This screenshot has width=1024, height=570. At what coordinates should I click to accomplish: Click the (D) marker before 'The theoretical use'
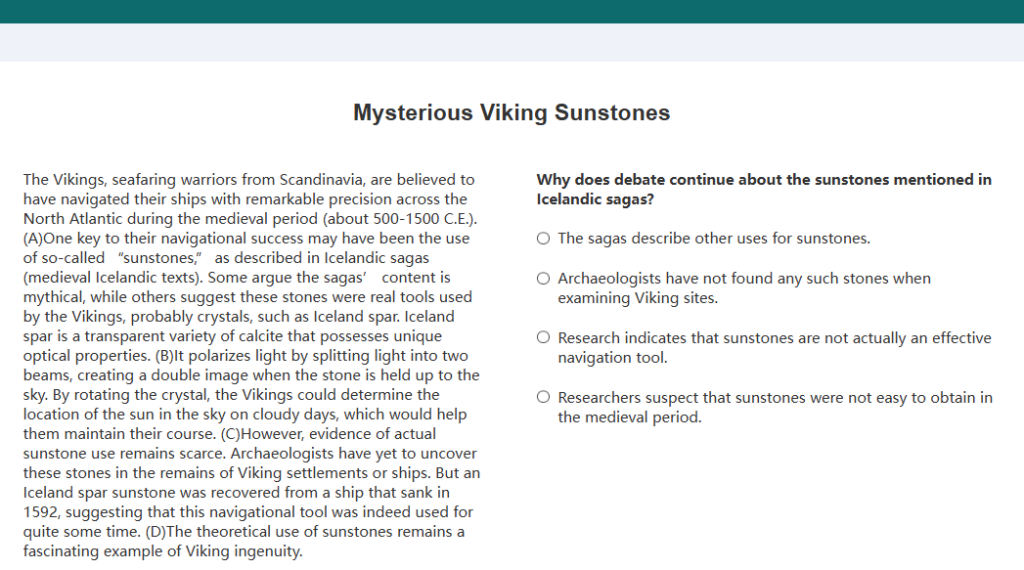(x=155, y=532)
